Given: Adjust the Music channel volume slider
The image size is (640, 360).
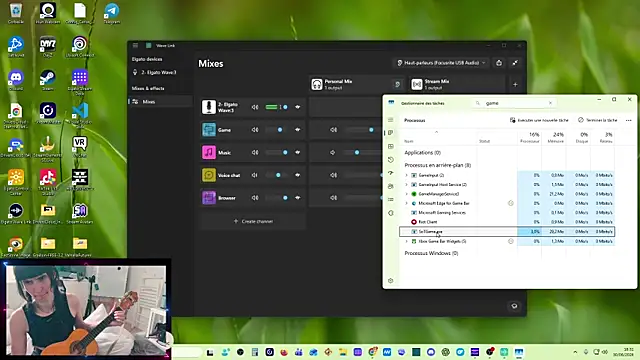Looking at the screenshot, I should [277, 152].
